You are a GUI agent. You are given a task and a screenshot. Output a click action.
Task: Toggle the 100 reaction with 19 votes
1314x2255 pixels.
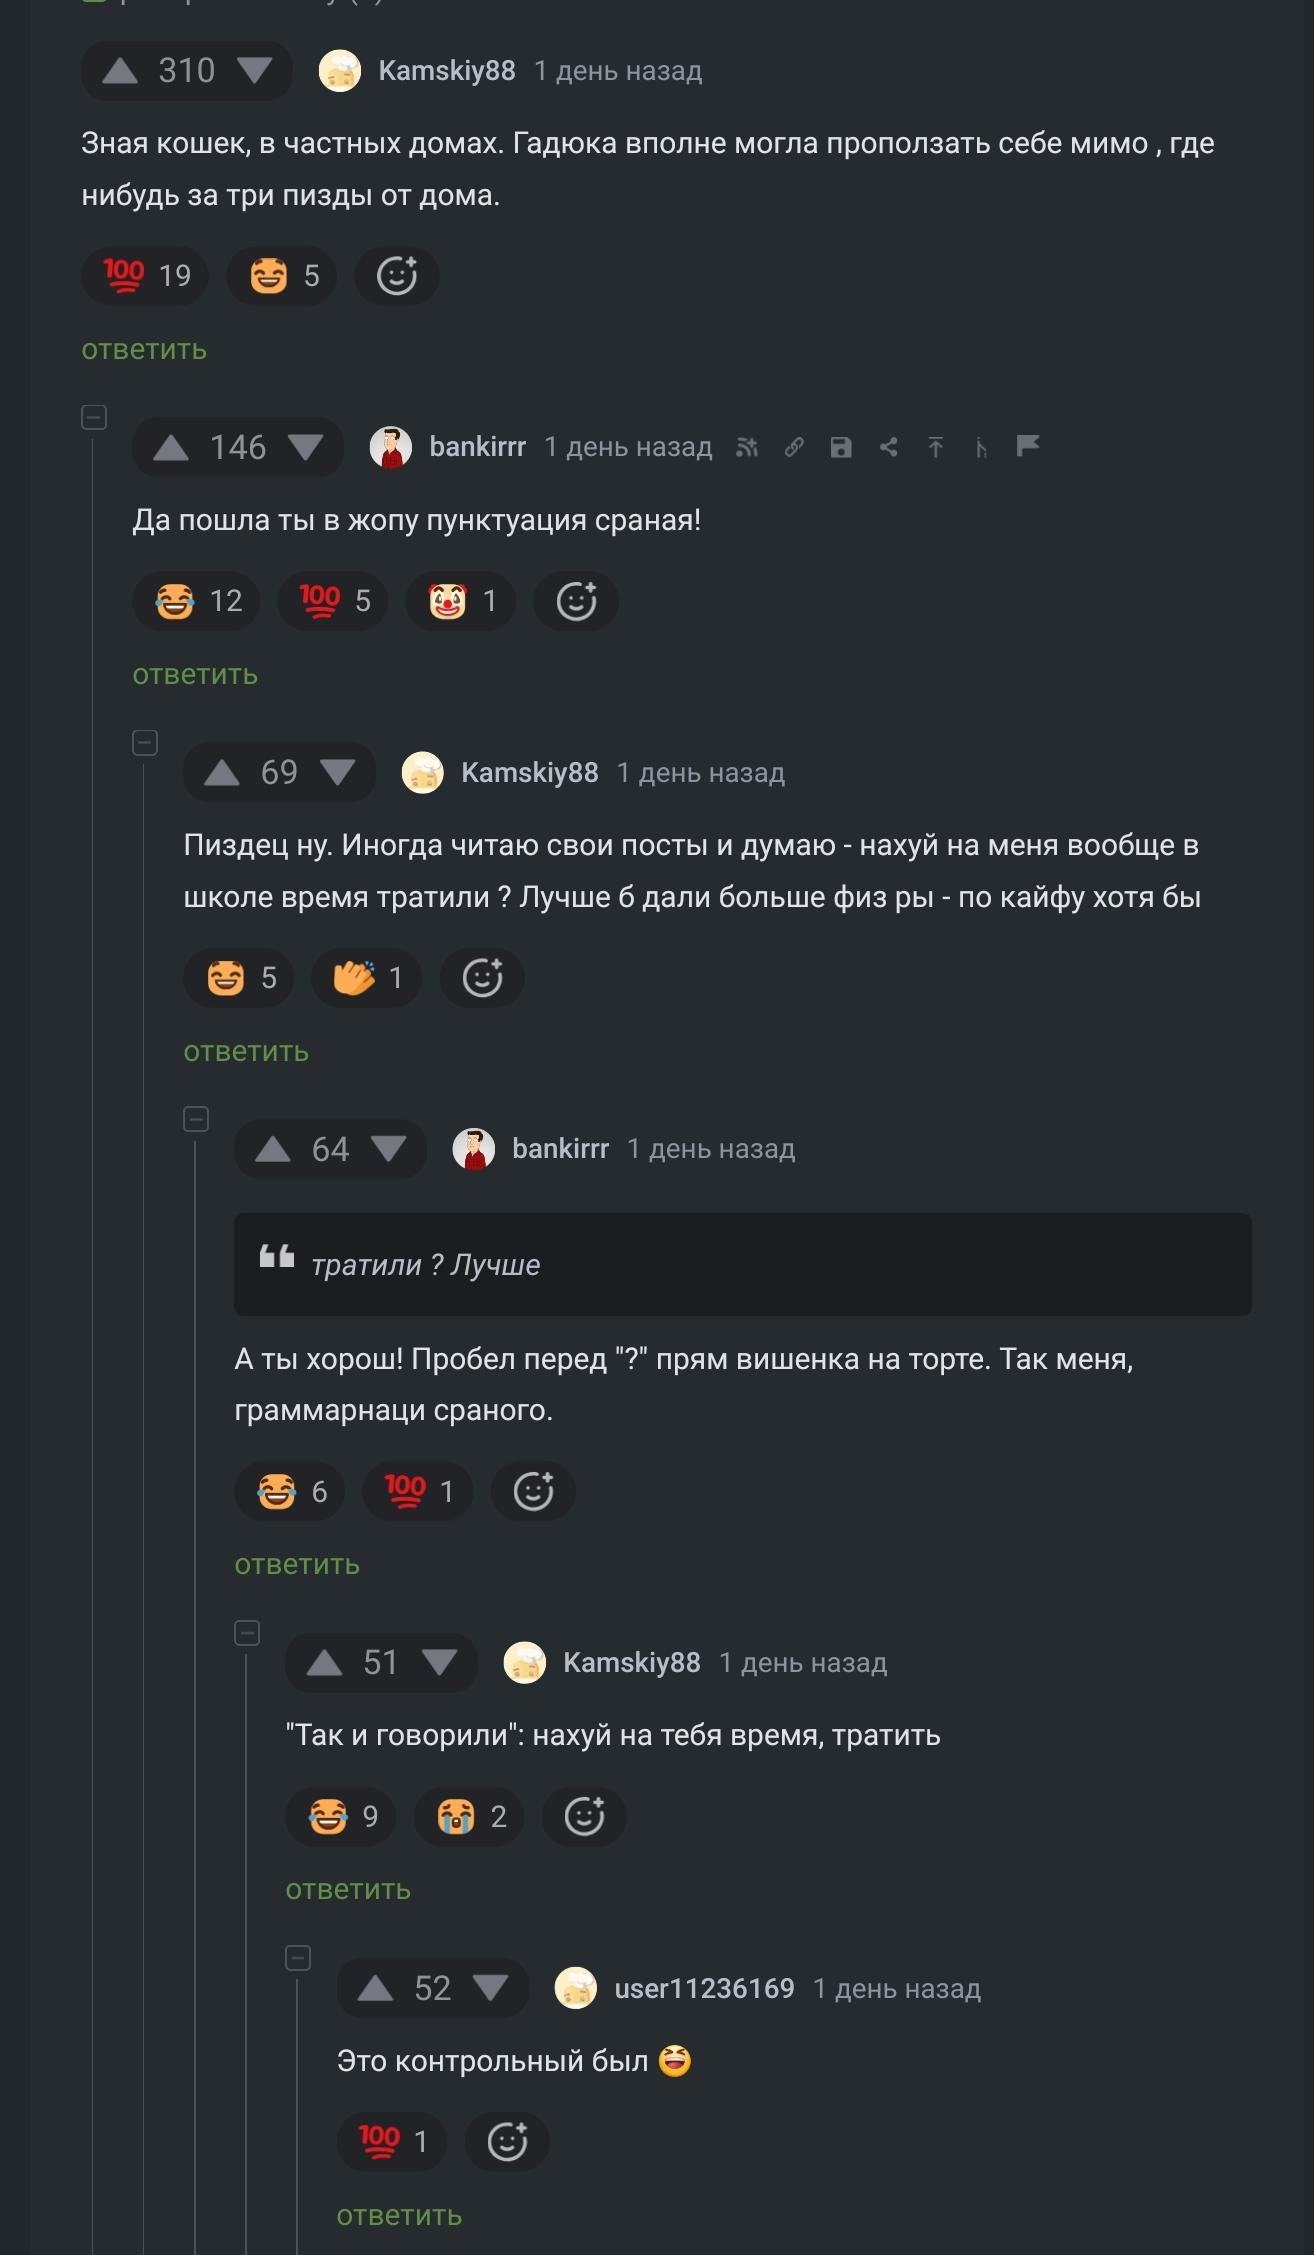coord(145,276)
